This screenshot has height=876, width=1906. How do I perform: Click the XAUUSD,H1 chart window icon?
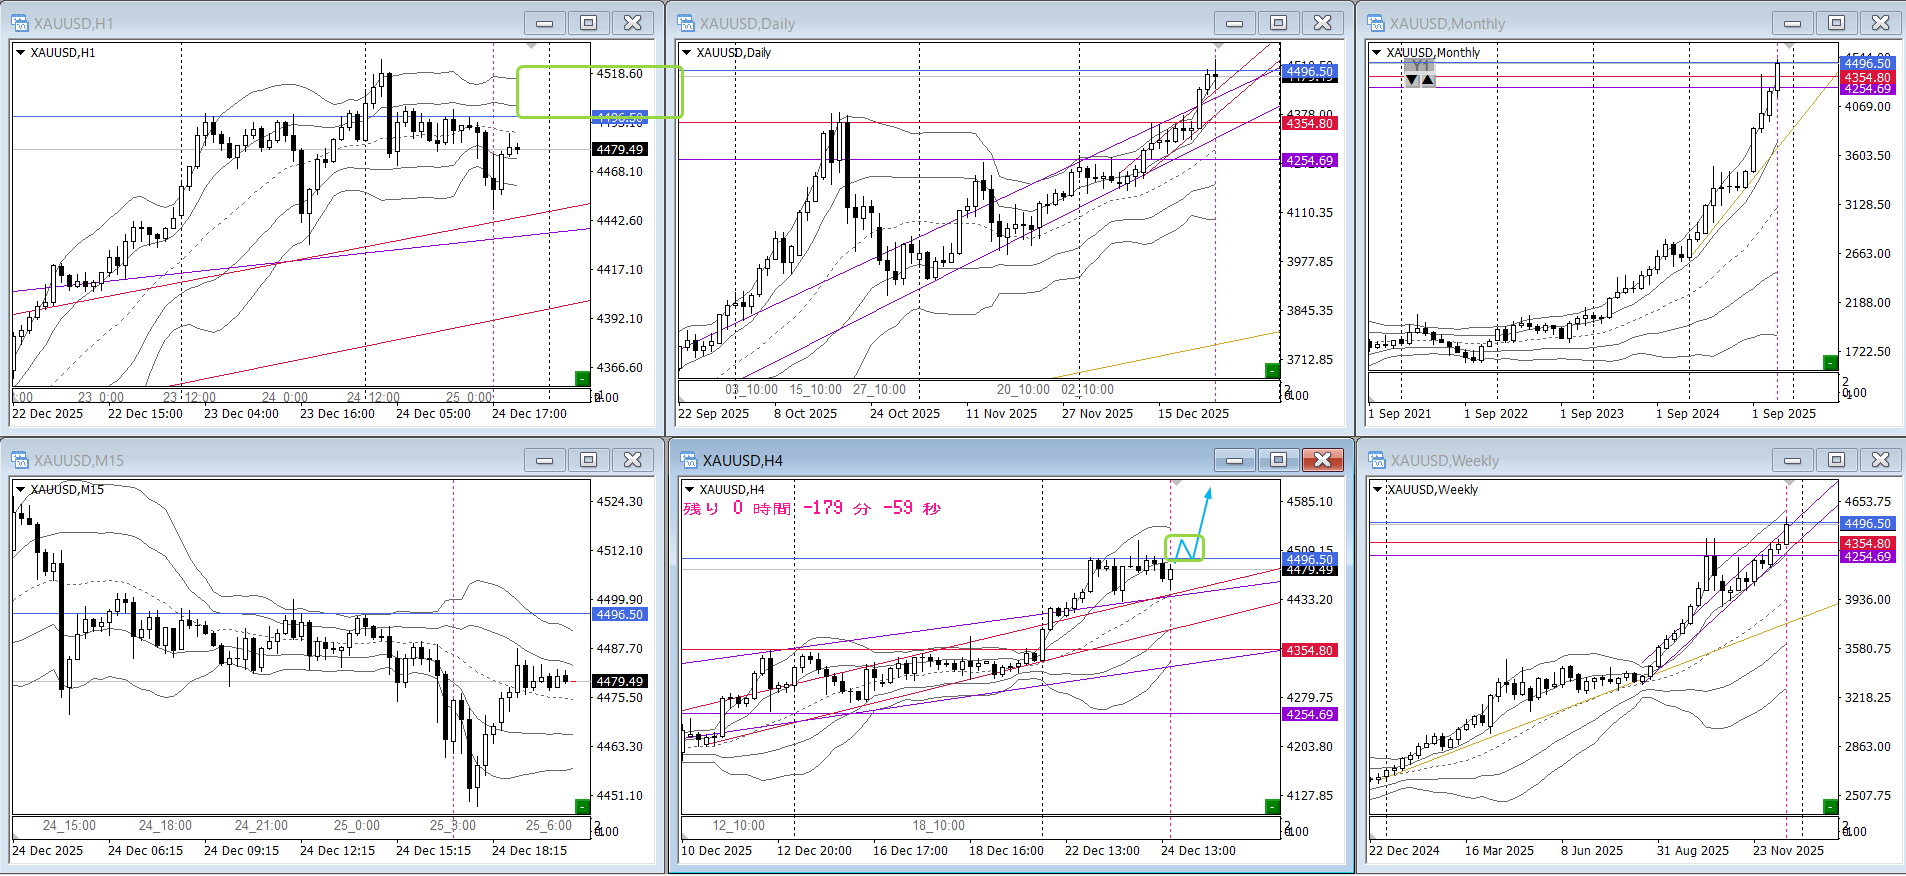(x=20, y=23)
